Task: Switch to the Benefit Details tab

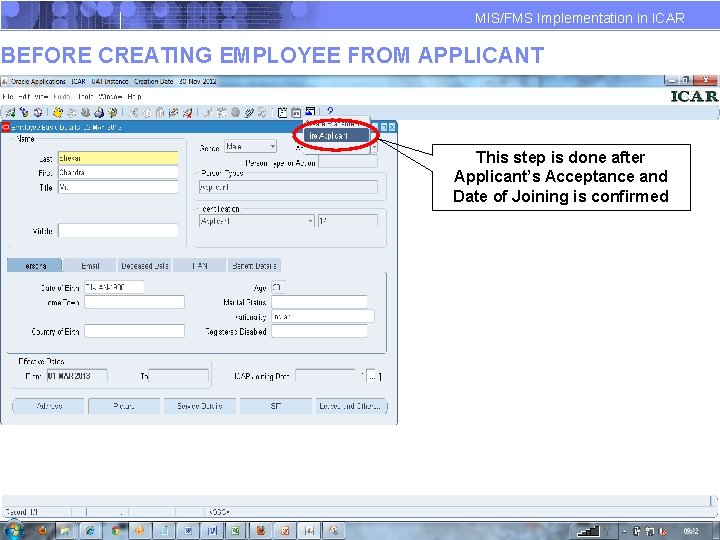Action: tap(254, 265)
